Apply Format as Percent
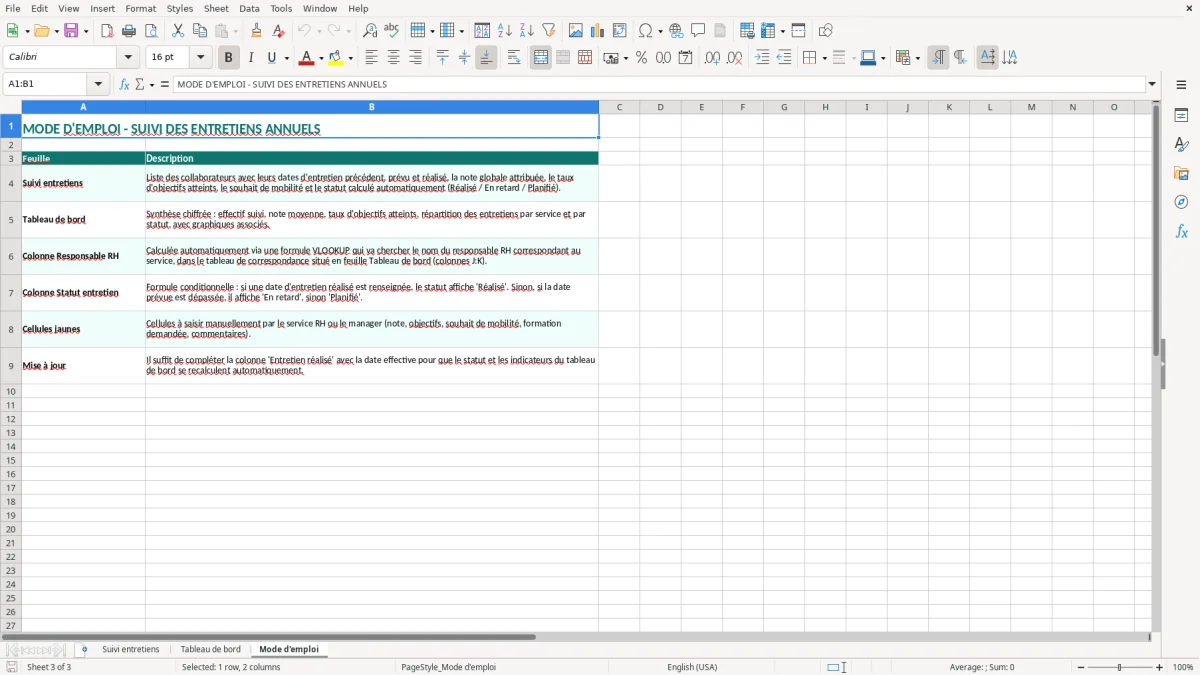 click(641, 58)
